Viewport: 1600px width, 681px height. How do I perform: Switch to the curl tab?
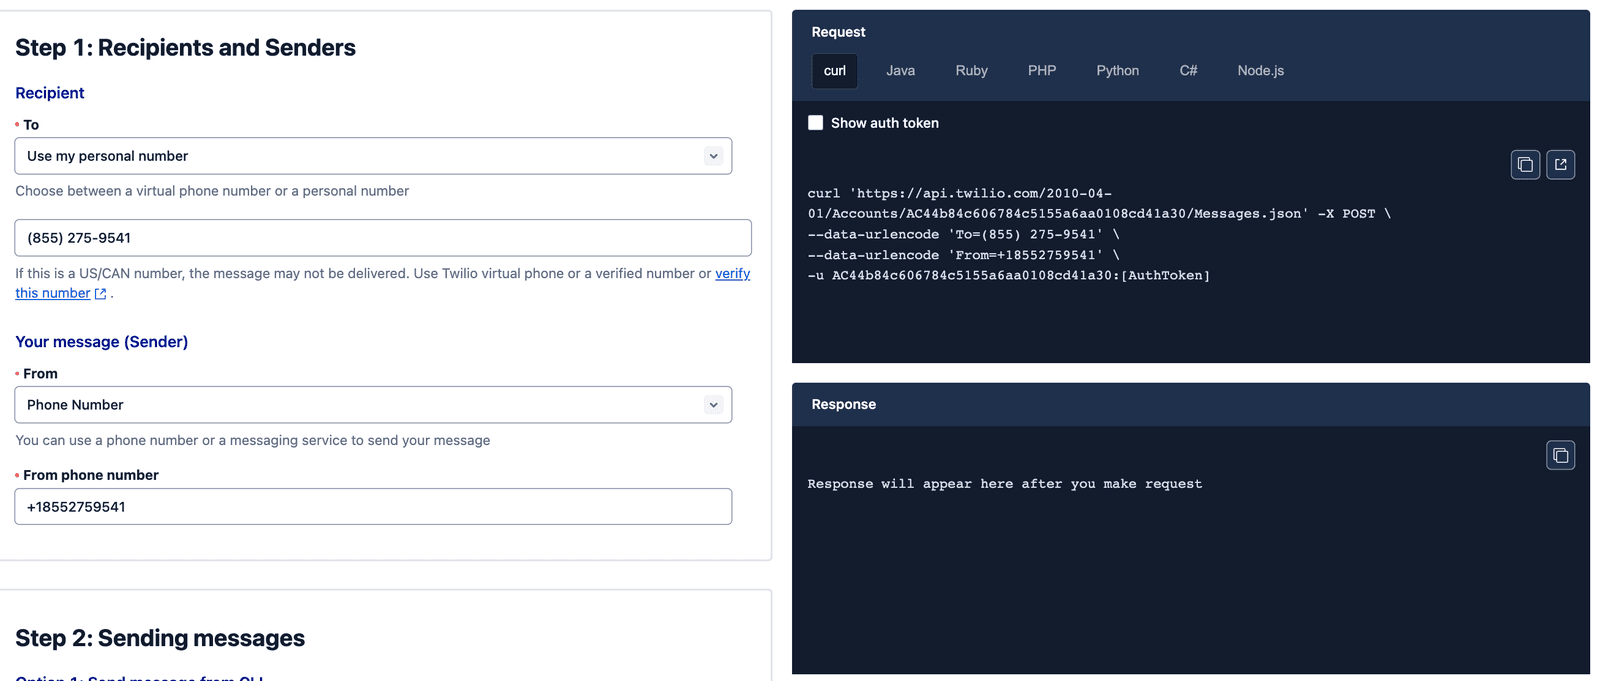point(834,71)
